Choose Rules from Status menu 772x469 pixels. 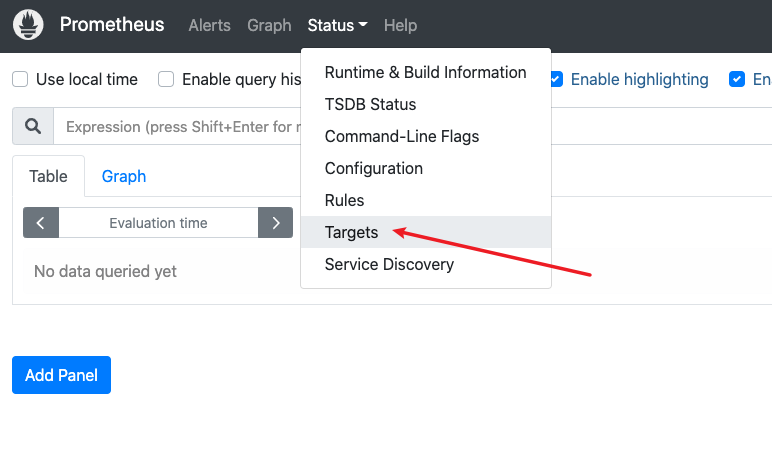425,200
